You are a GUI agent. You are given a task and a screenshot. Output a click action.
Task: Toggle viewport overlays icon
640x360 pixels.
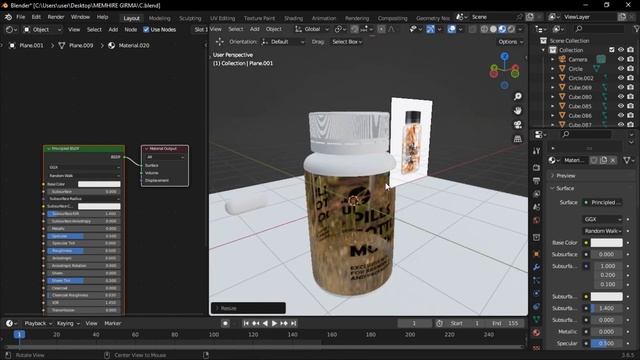point(452,29)
